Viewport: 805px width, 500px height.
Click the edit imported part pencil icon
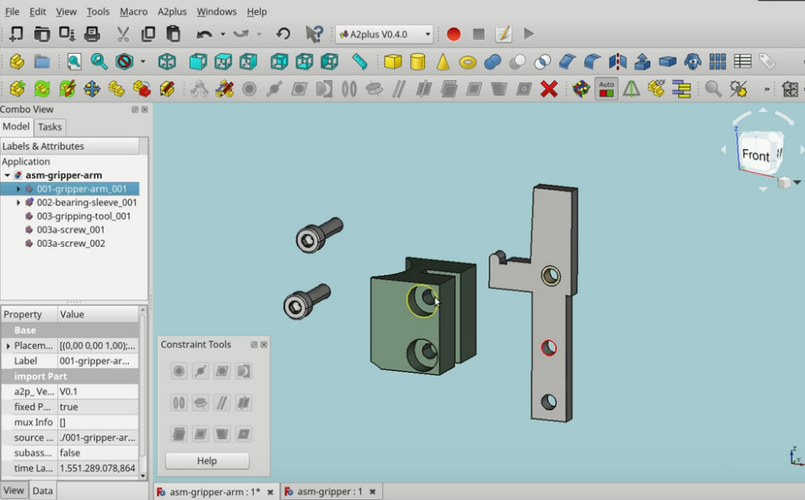[167, 89]
